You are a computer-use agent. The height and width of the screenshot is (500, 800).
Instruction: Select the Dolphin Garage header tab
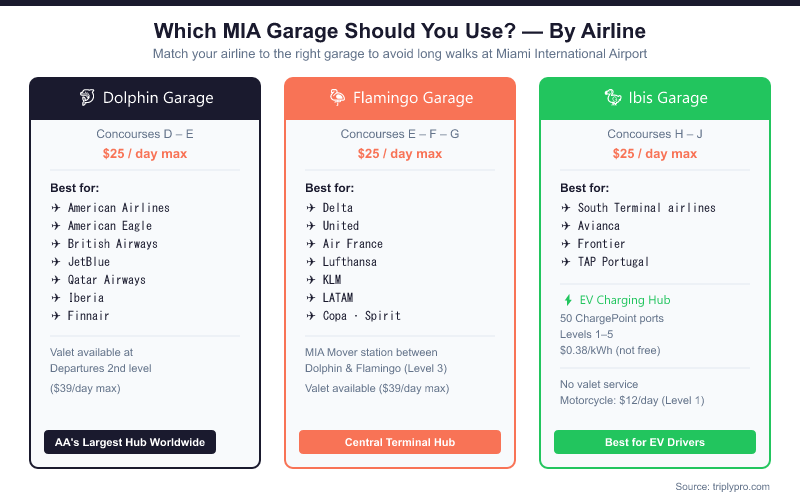[x=145, y=98]
